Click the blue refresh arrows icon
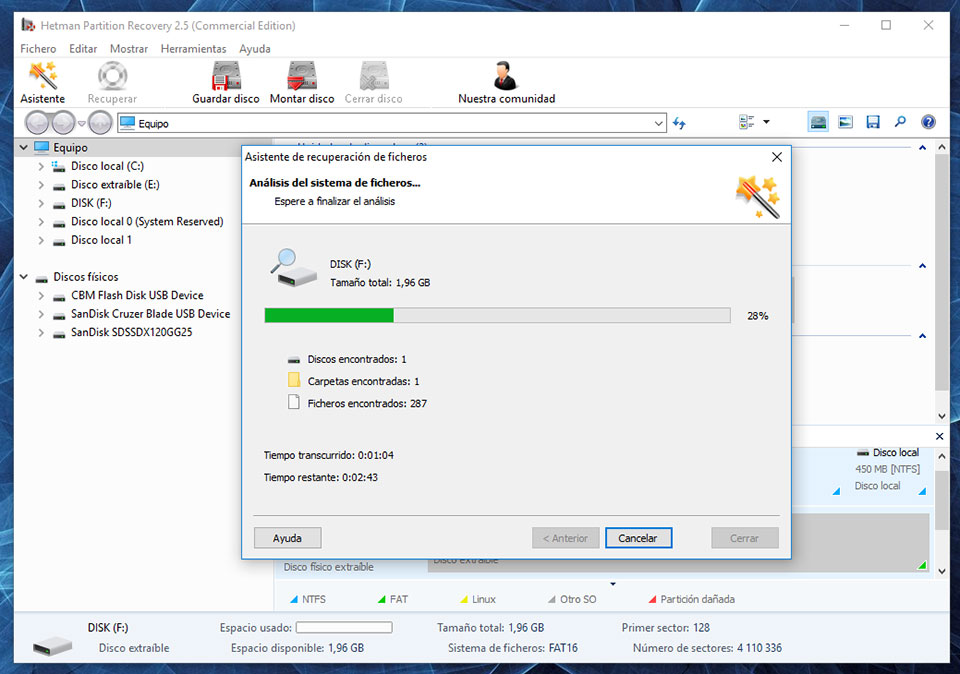This screenshot has width=960, height=674. coord(680,123)
